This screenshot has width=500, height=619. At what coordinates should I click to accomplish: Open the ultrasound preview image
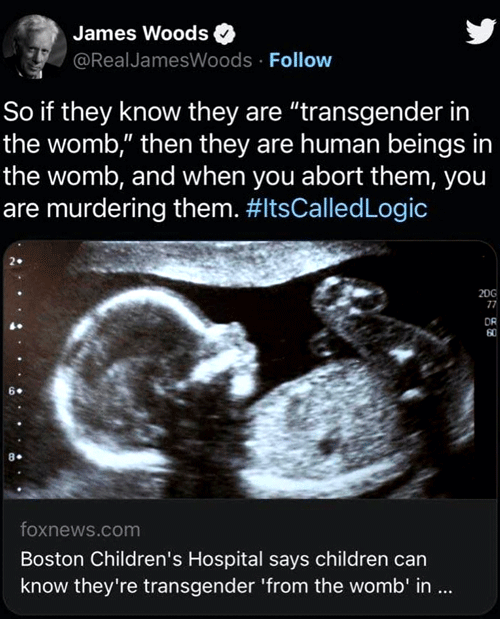click(250, 370)
